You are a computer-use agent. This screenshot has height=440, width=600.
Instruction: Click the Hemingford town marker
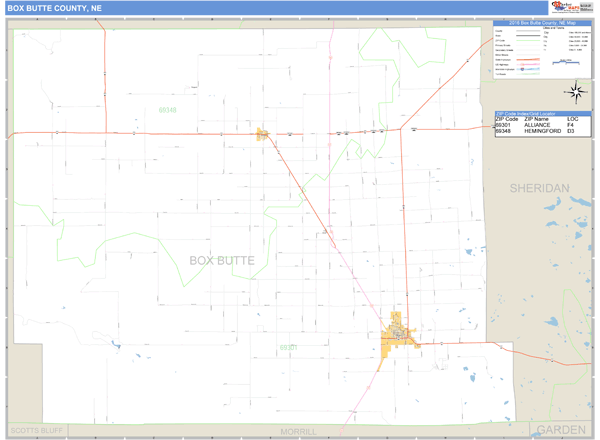click(x=263, y=134)
